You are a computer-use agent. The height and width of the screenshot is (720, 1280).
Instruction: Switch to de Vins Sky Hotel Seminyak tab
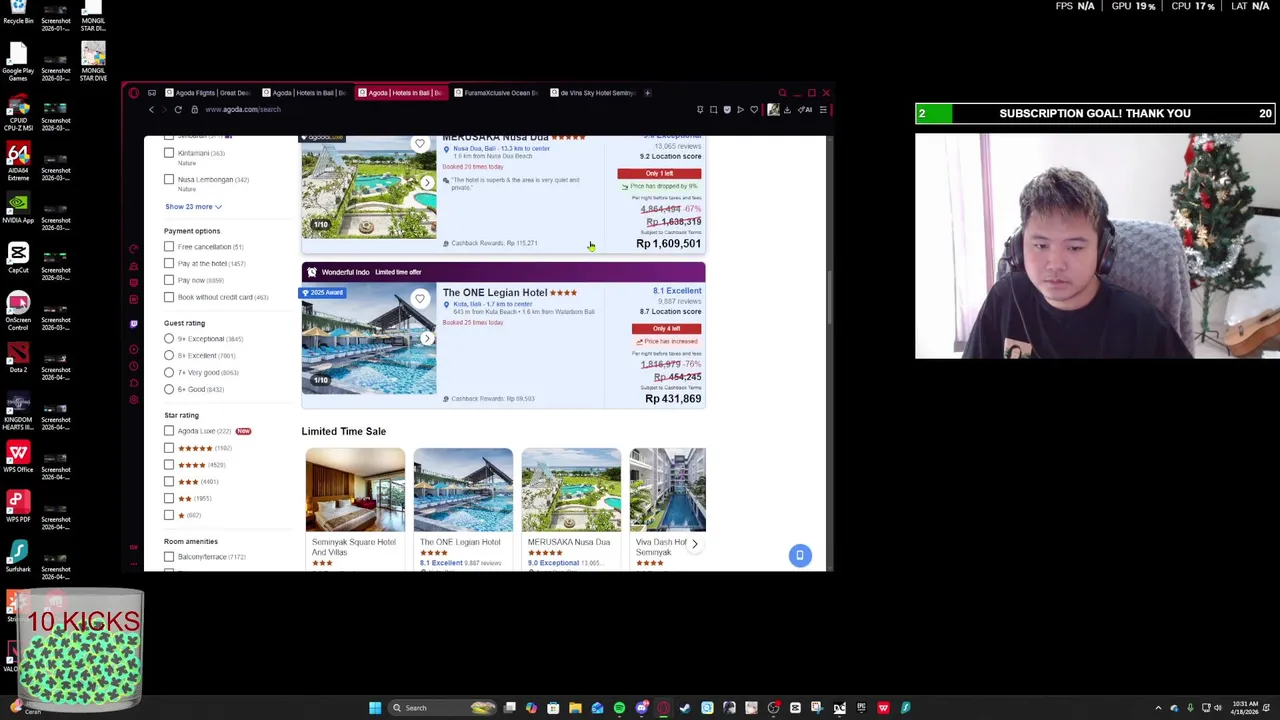pos(592,93)
